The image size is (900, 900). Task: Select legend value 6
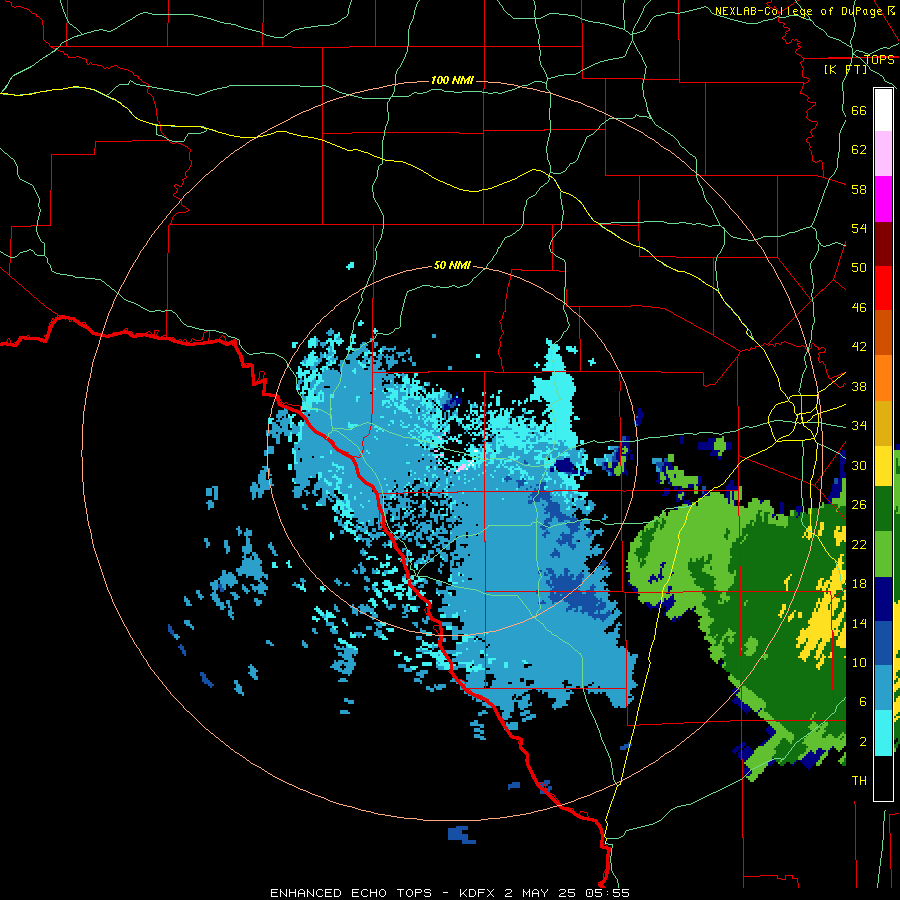click(862, 702)
